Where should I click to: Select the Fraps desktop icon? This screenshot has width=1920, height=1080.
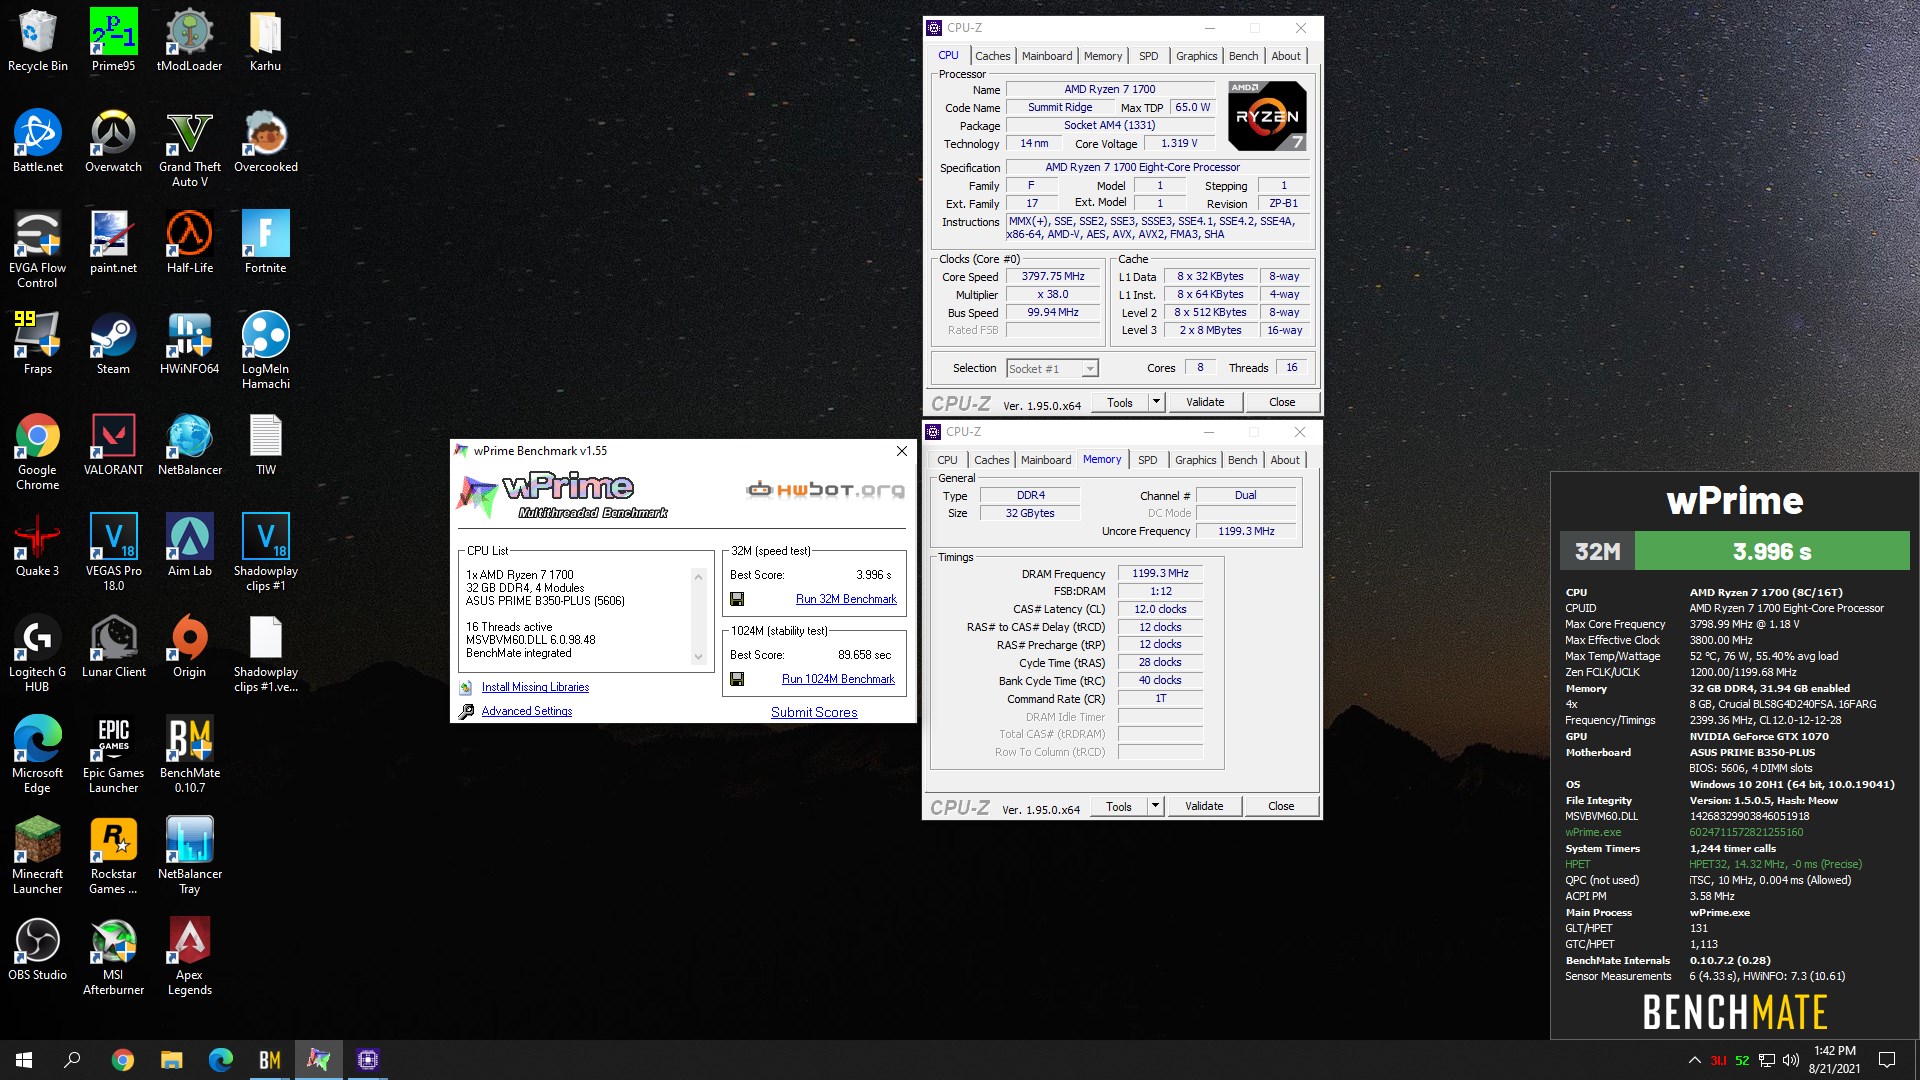(37, 343)
